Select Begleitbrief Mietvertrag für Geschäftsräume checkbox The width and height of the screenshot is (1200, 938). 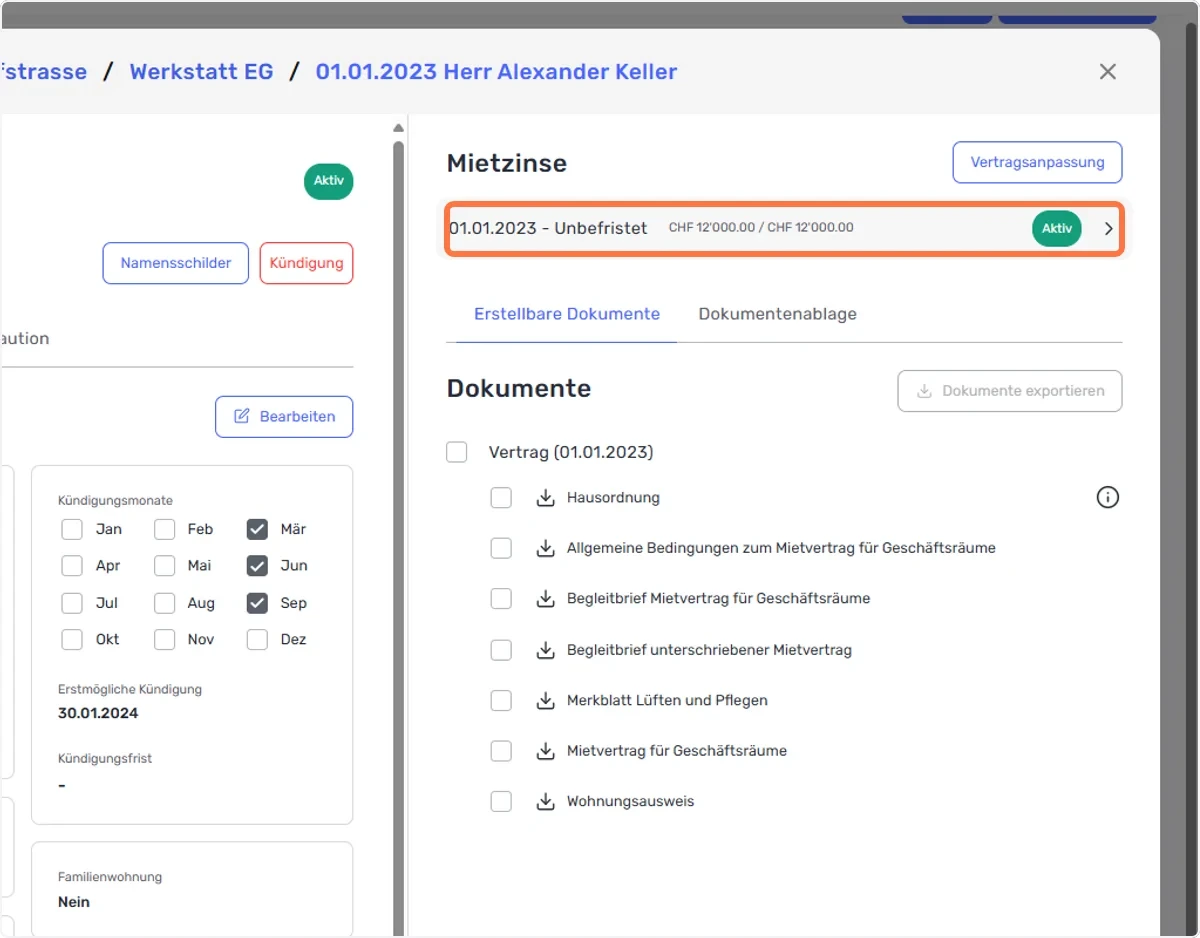click(x=501, y=599)
